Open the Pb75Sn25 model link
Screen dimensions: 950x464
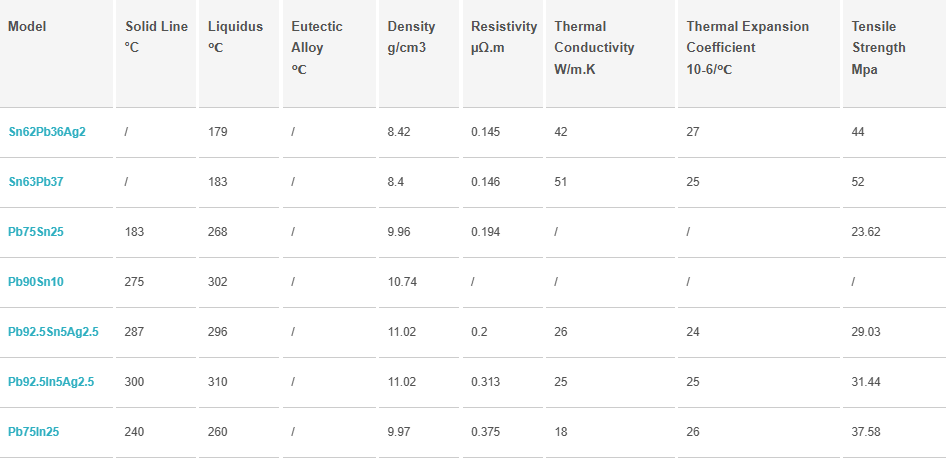click(36, 232)
